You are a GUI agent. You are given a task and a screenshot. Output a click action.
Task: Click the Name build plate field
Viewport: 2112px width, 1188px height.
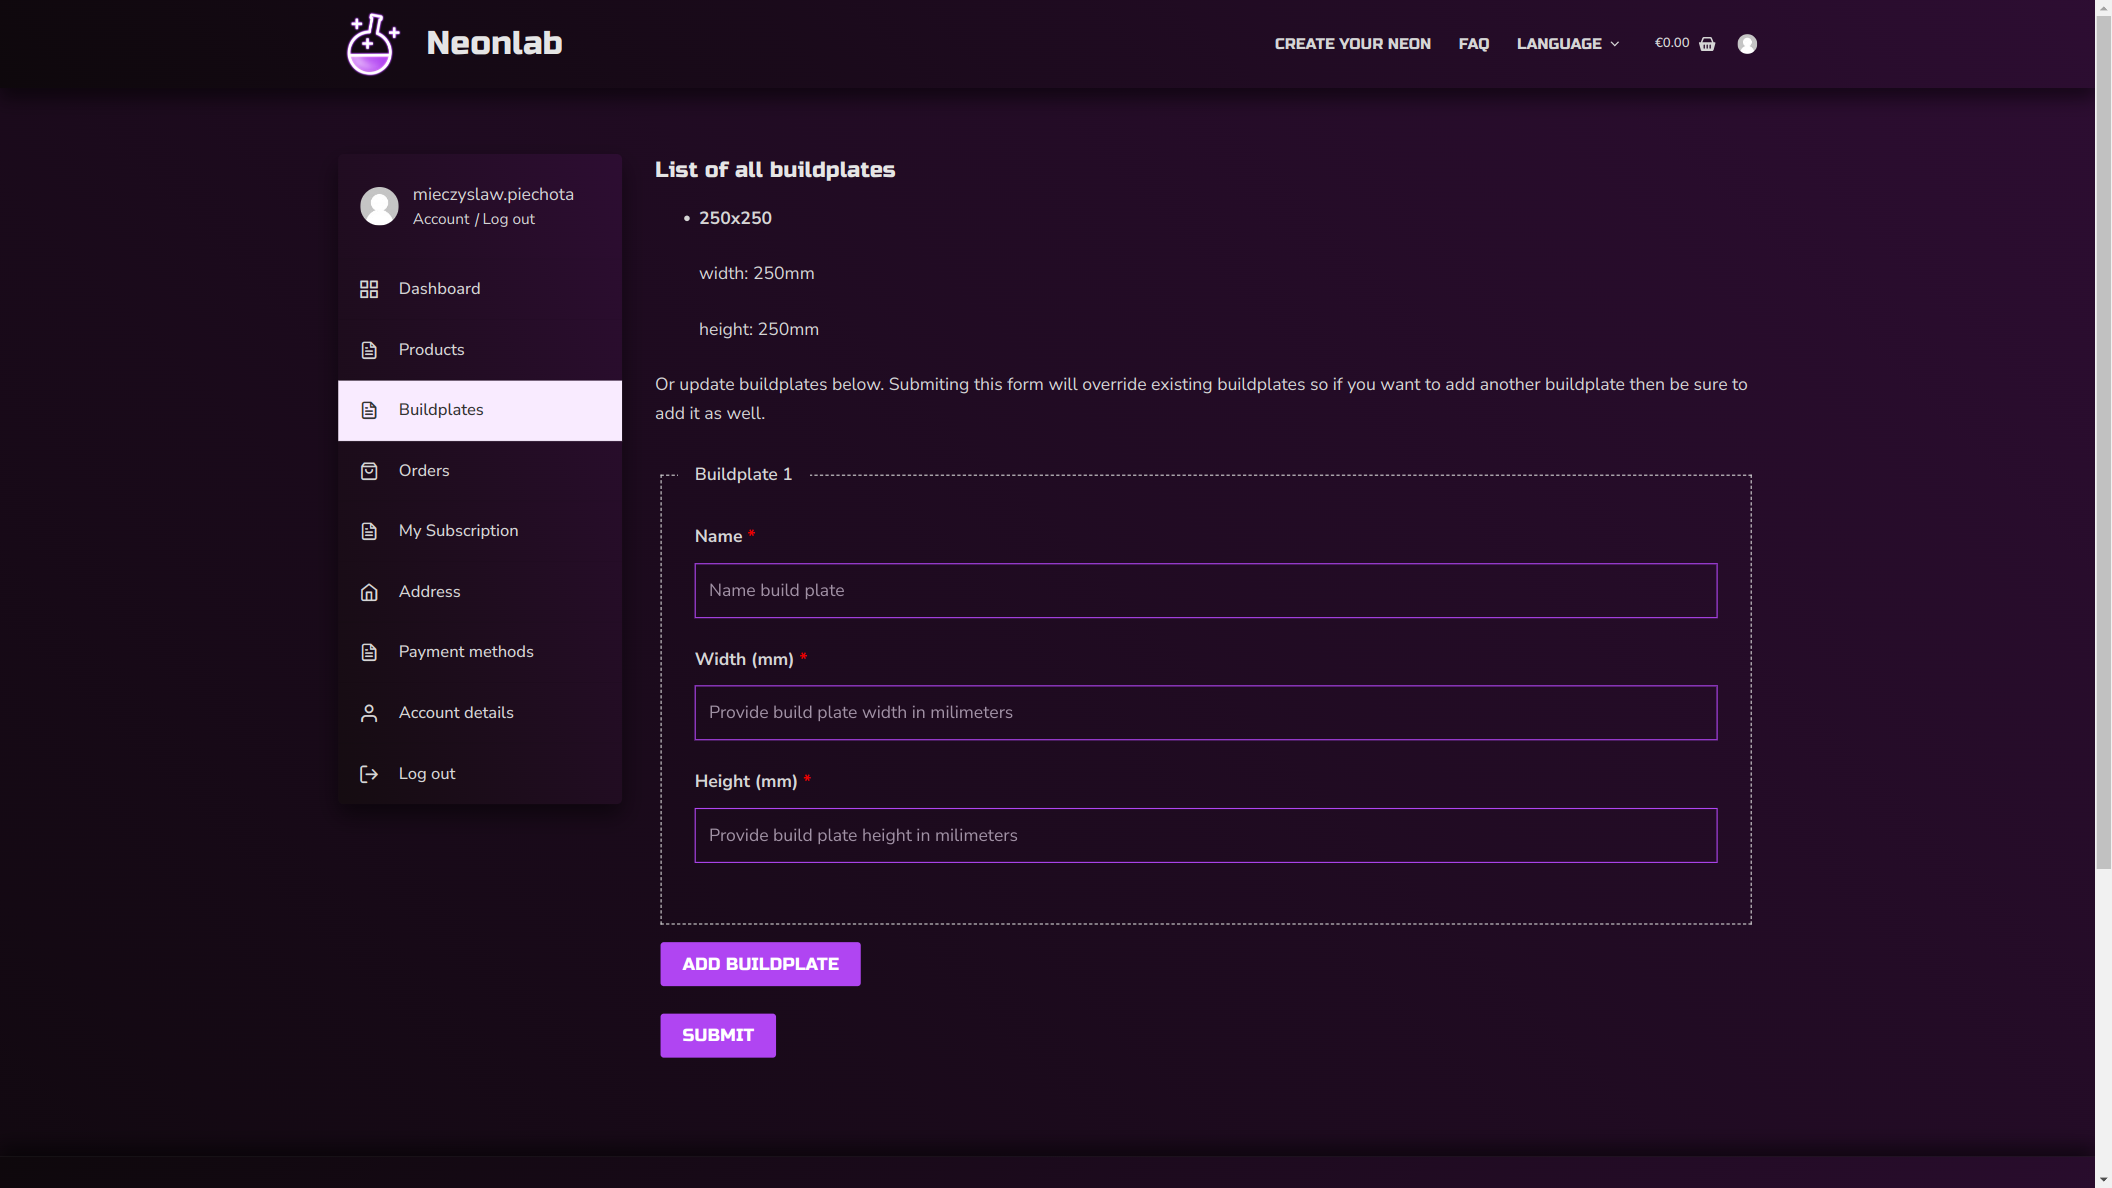point(1205,591)
